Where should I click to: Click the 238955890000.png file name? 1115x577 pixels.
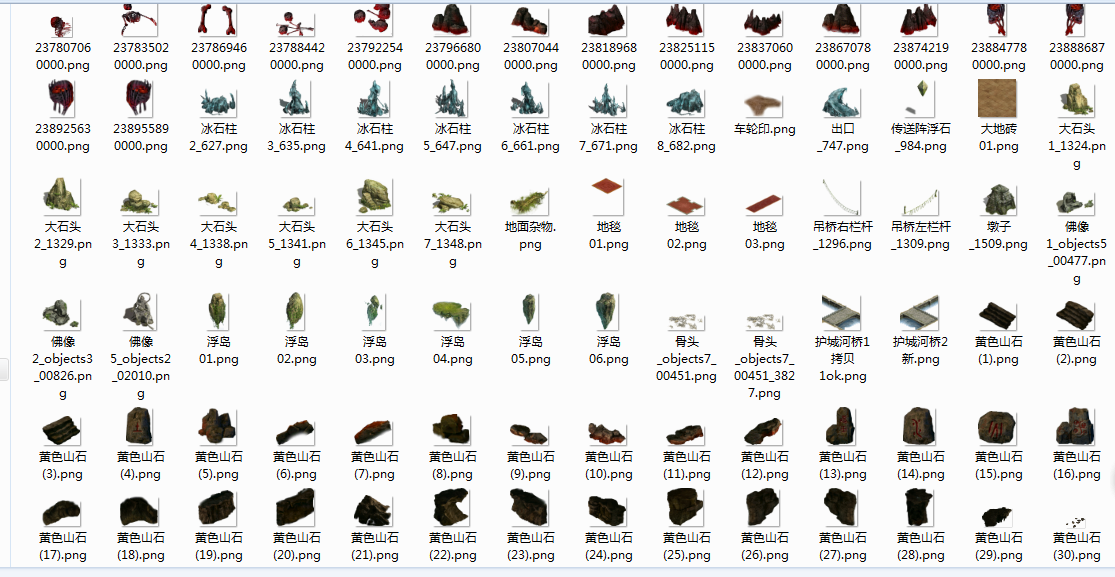pos(141,137)
